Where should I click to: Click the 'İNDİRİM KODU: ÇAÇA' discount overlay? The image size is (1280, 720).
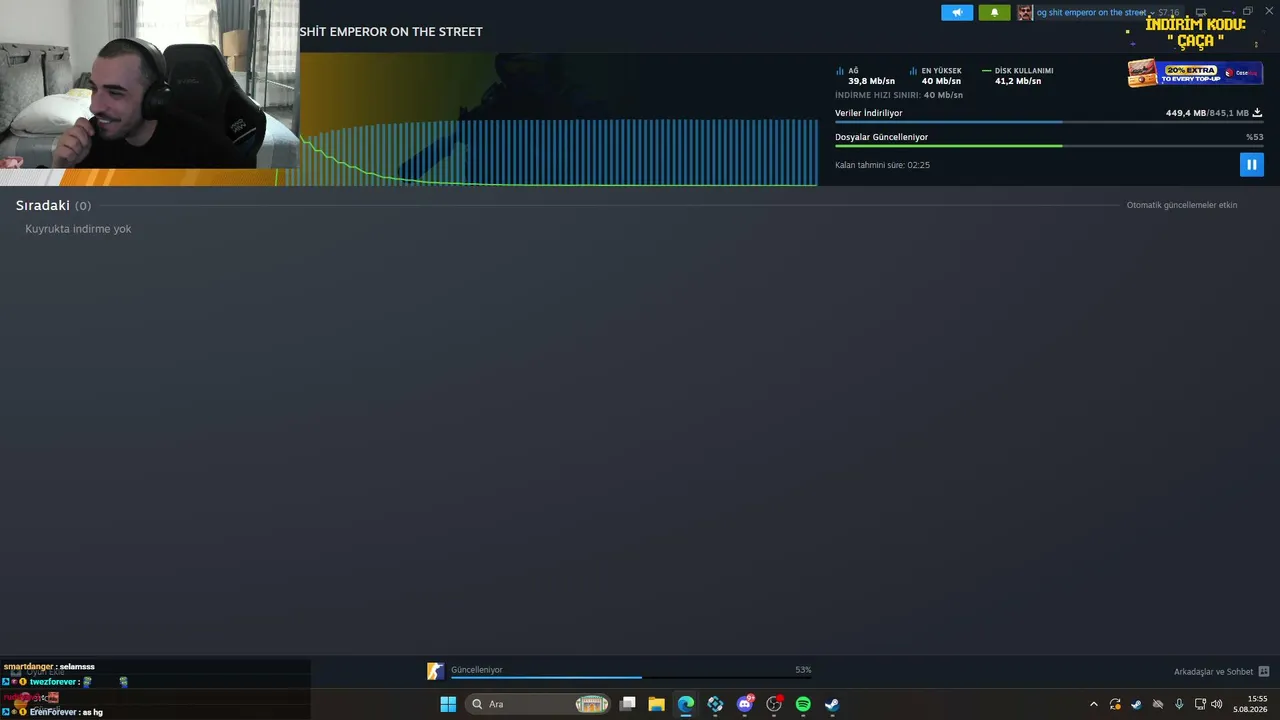1195,32
